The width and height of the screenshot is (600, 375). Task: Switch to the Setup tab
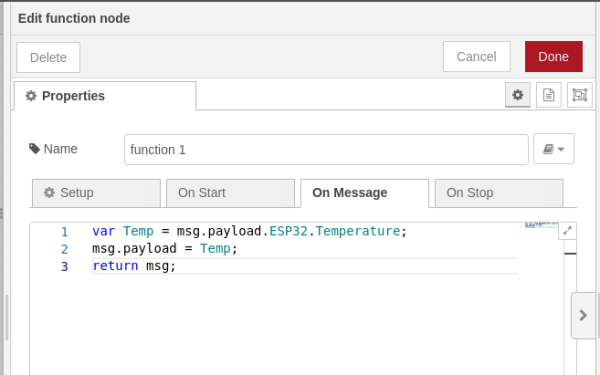pos(96,193)
